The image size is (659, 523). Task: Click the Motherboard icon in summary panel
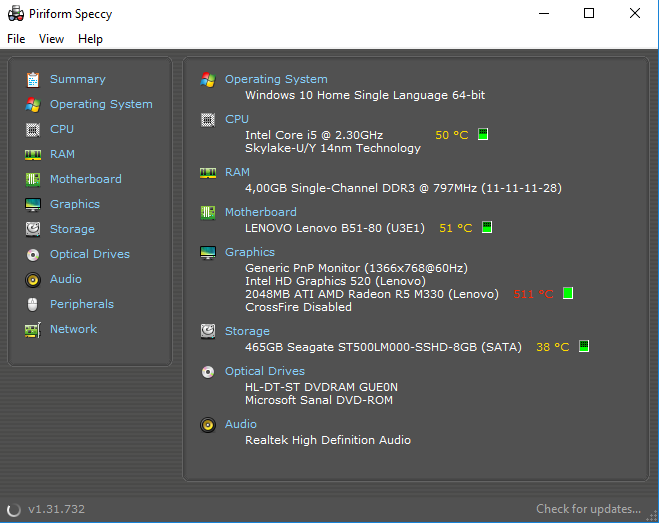[x=208, y=213]
